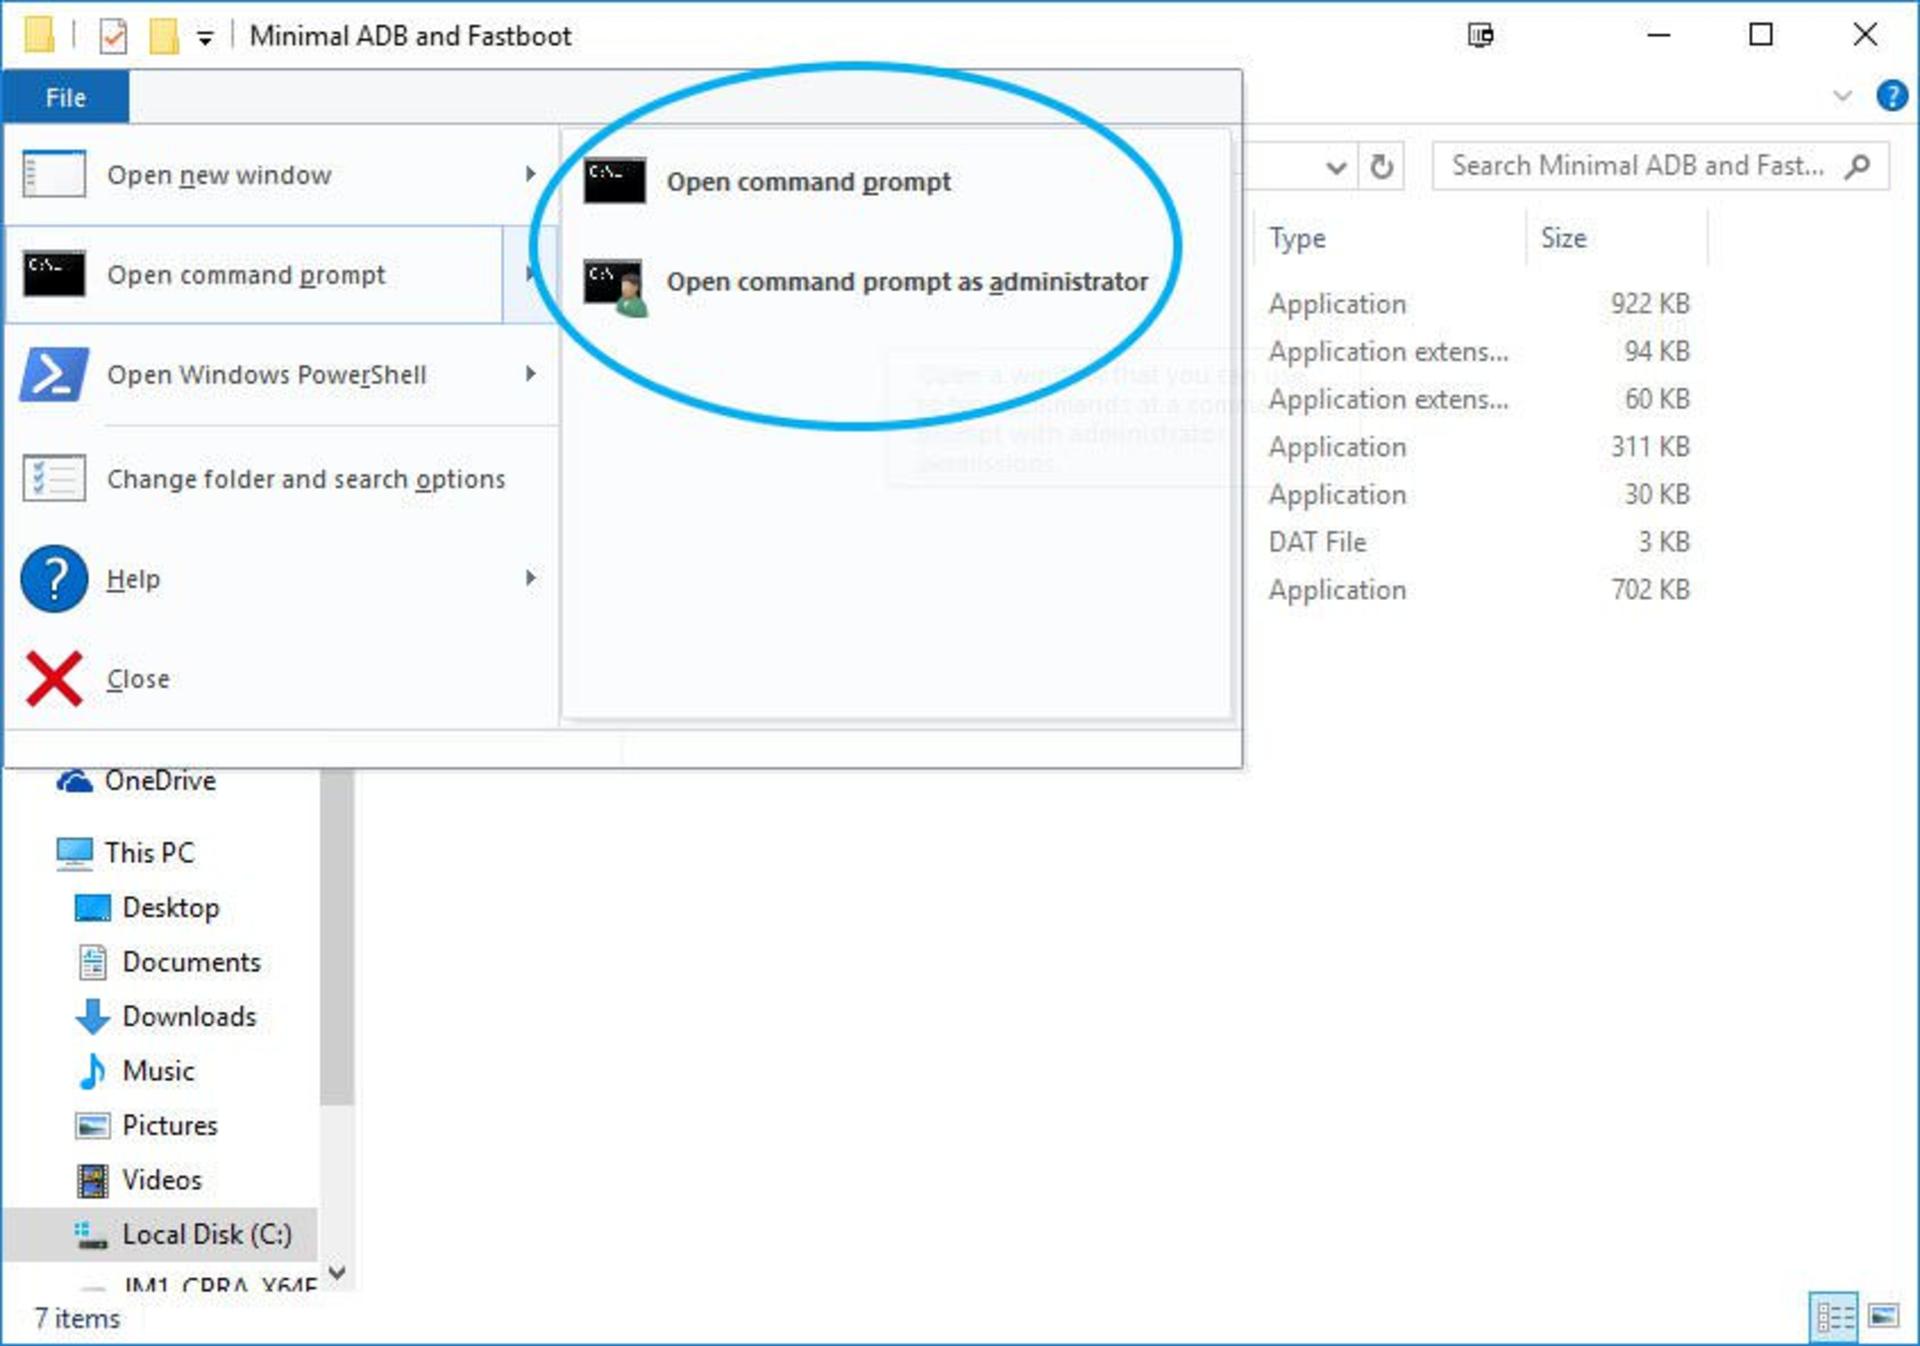Viewport: 1920px width, 1346px height.
Task: Open Music in navigation pane
Action: click(158, 1071)
